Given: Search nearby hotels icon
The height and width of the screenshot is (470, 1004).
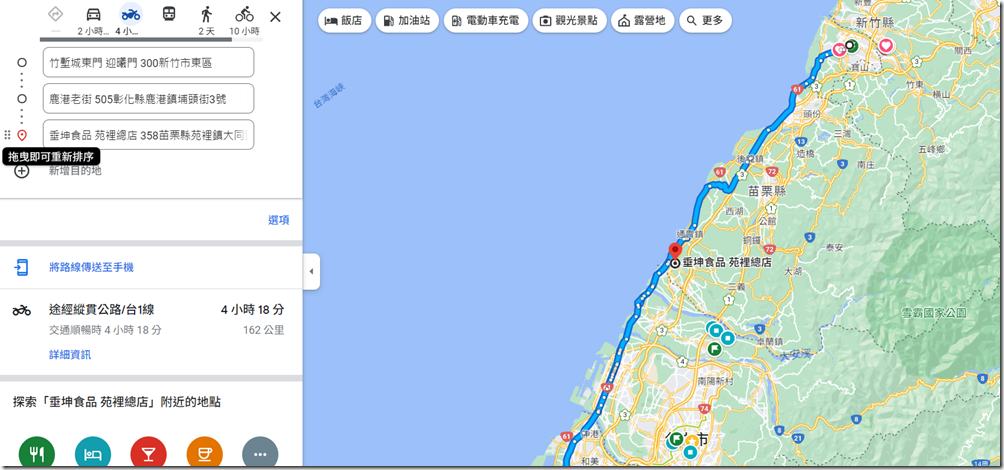Looking at the screenshot, I should (93, 453).
